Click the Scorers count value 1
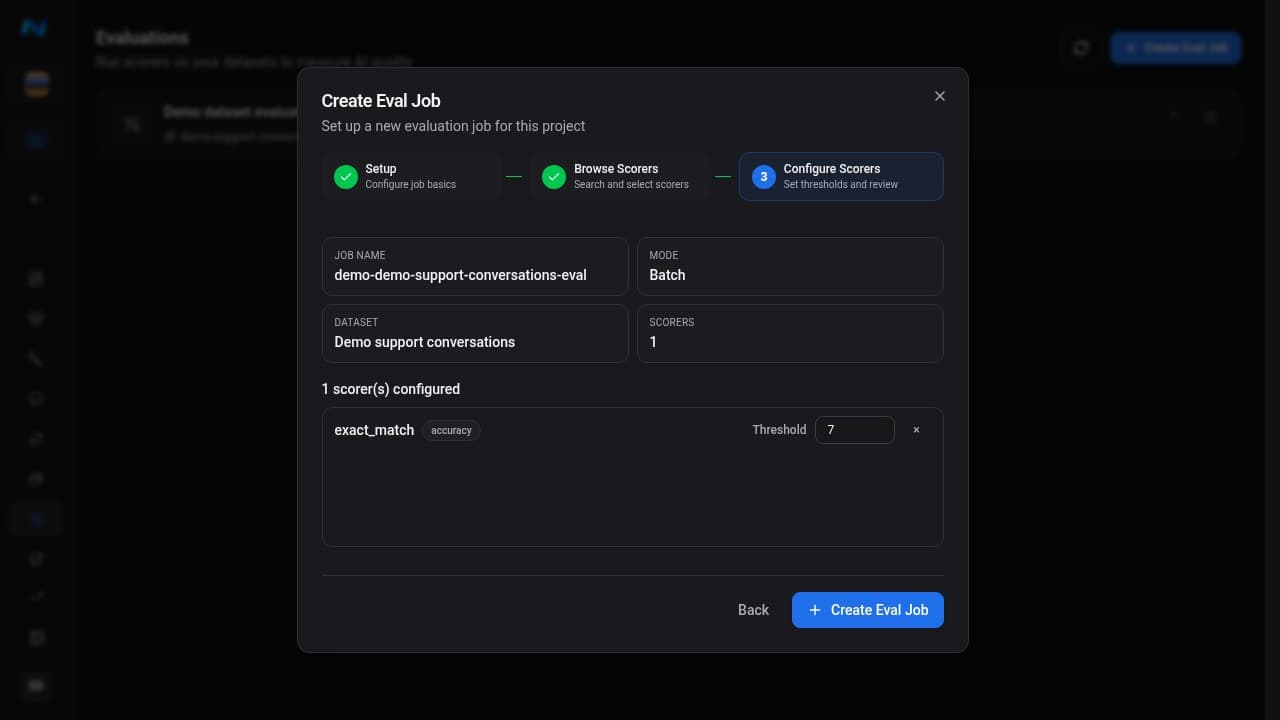 [x=653, y=342]
